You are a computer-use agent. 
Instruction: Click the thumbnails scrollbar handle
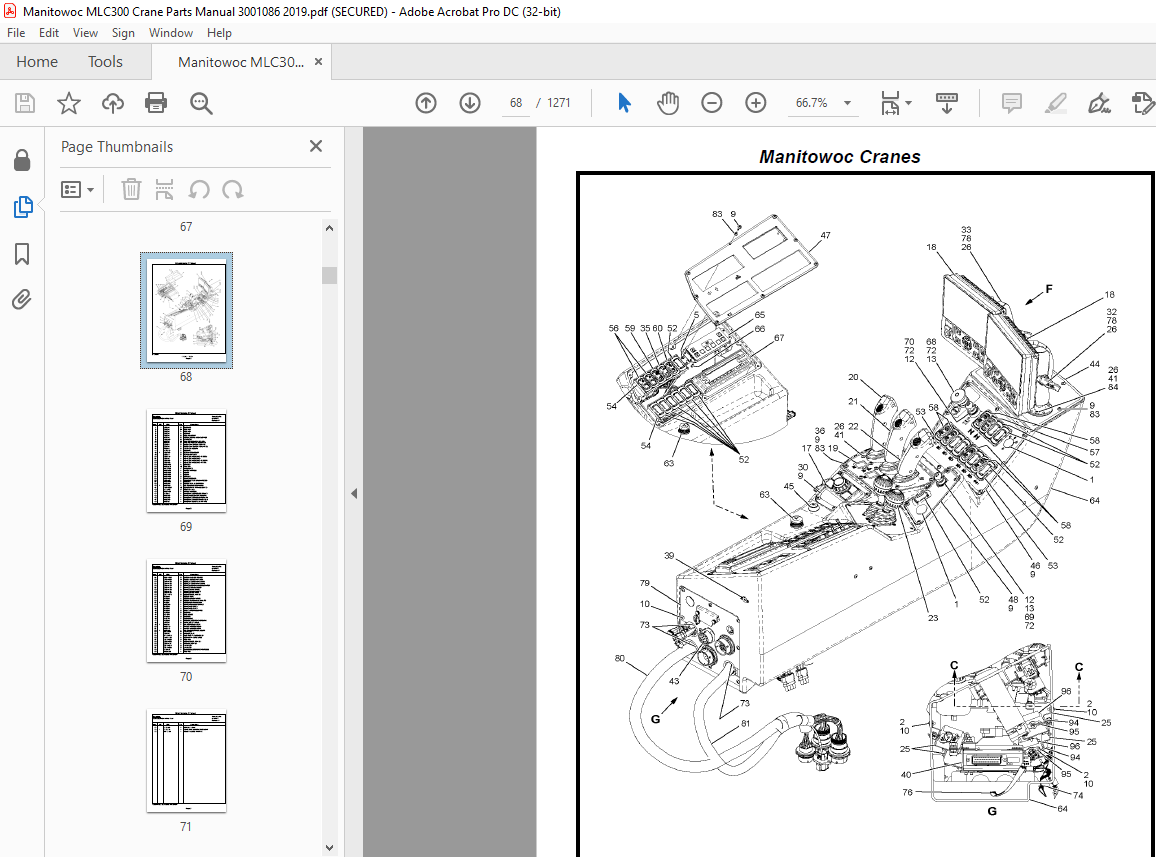[x=330, y=275]
